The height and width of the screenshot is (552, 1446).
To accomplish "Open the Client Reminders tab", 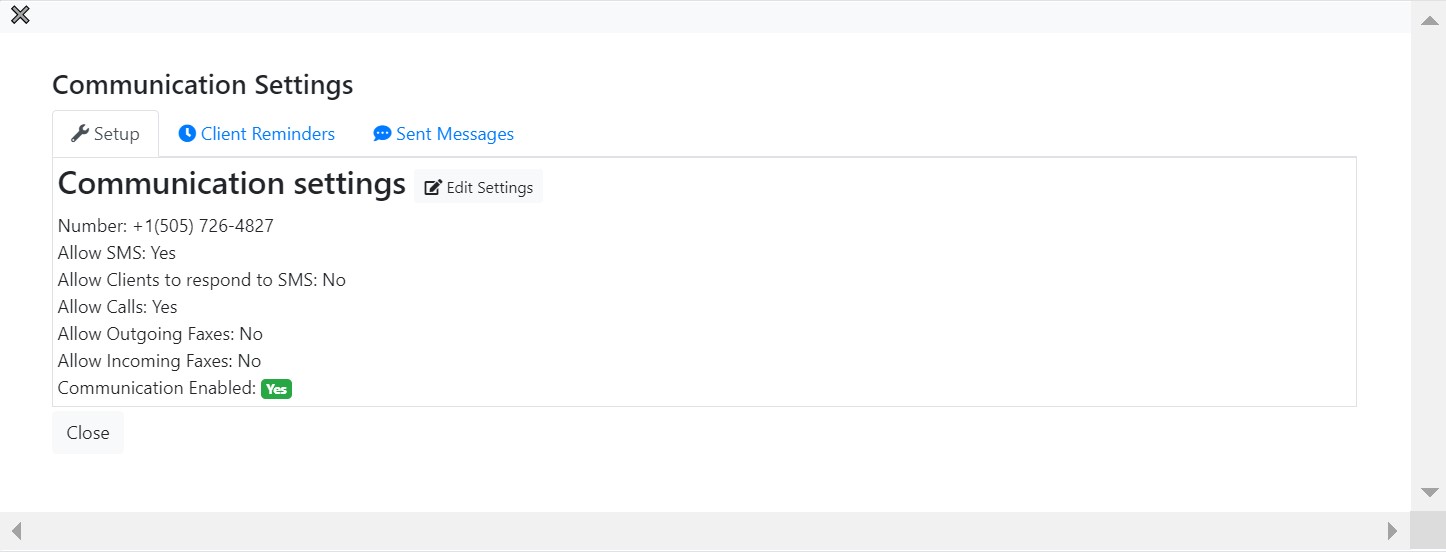I will 257,134.
